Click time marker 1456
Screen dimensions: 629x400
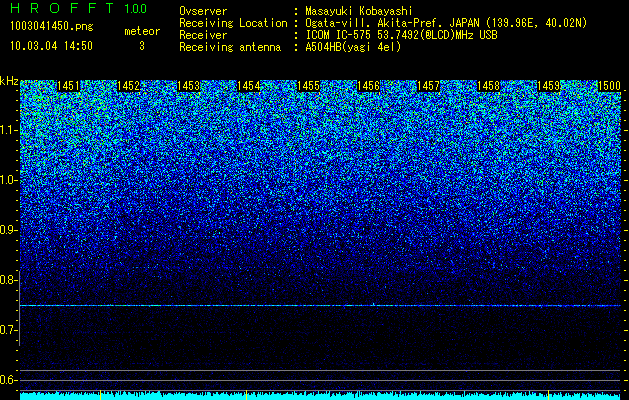[x=369, y=86]
